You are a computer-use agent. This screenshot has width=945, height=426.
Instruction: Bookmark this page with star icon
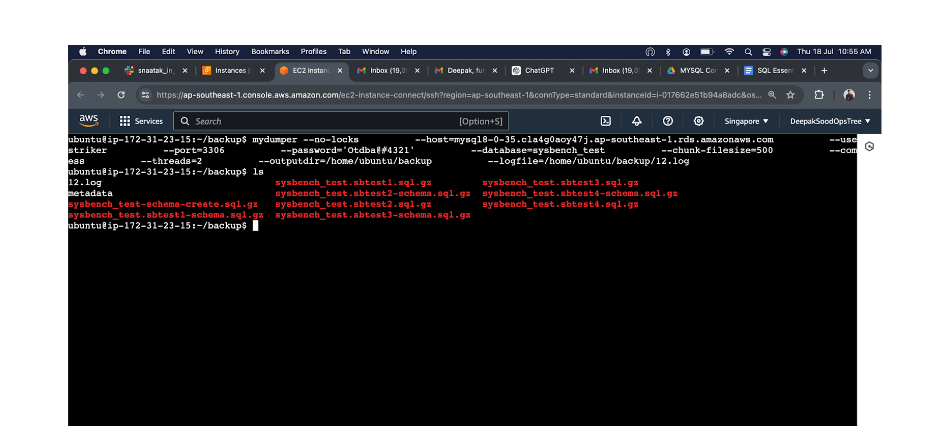[790, 95]
